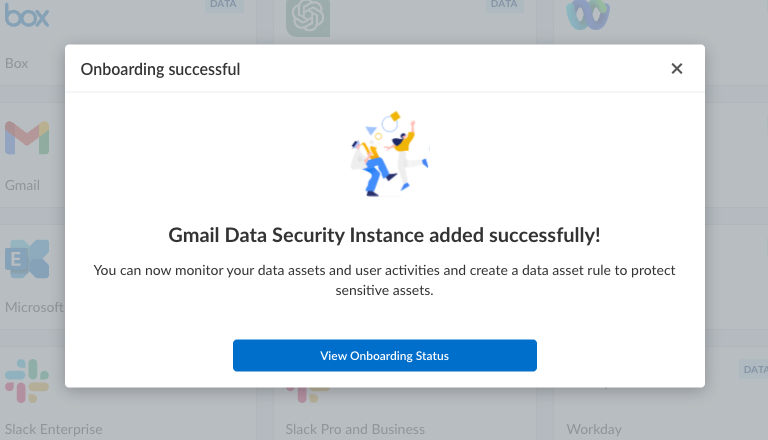Select the Workday app label
Viewport: 768px width, 440px height.
point(594,429)
